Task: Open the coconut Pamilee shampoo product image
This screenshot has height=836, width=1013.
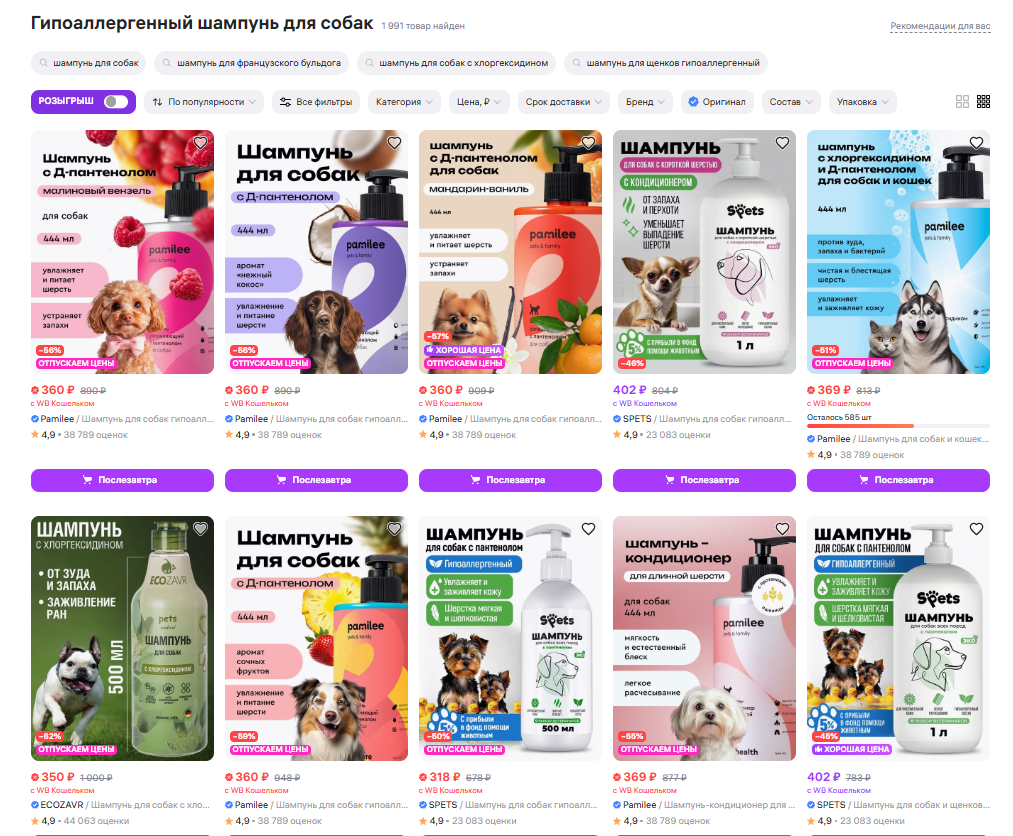Action: 317,252
